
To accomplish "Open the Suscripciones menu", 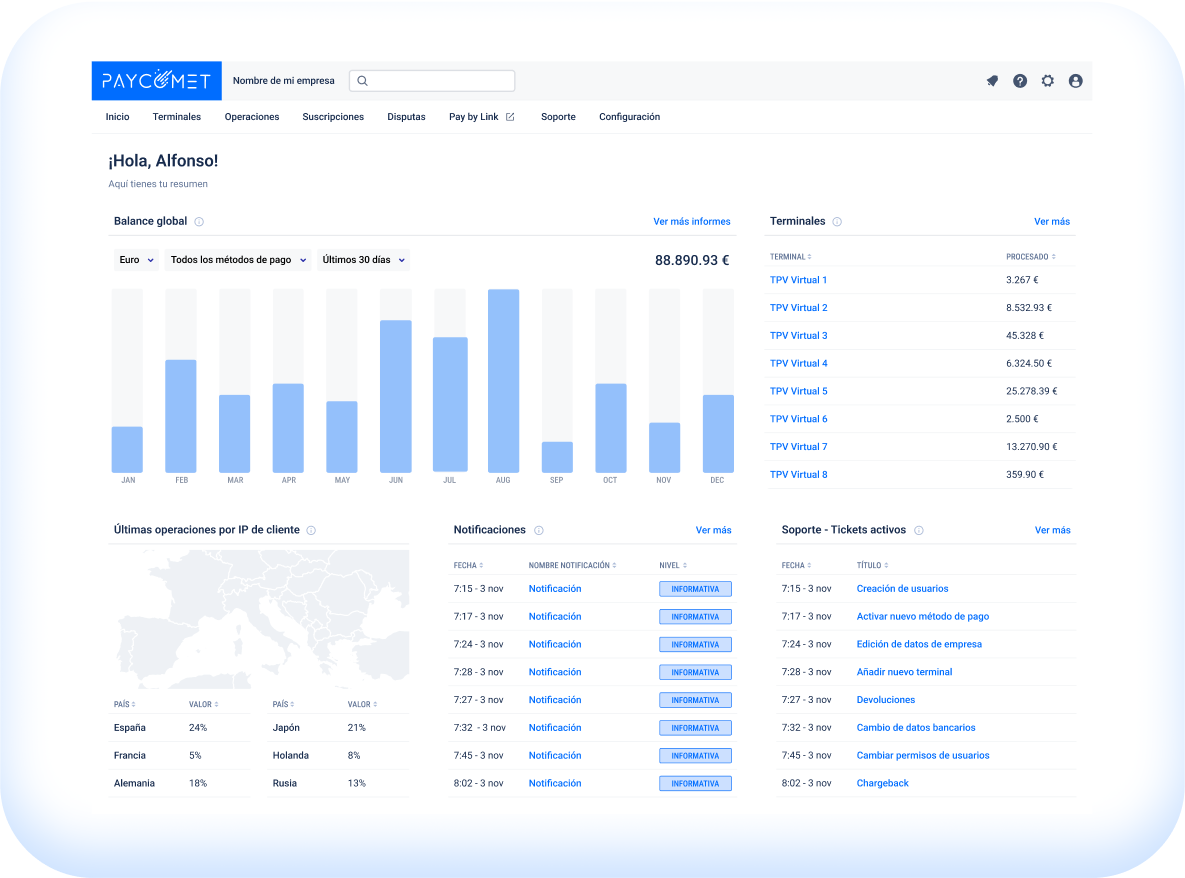I will (x=333, y=117).
